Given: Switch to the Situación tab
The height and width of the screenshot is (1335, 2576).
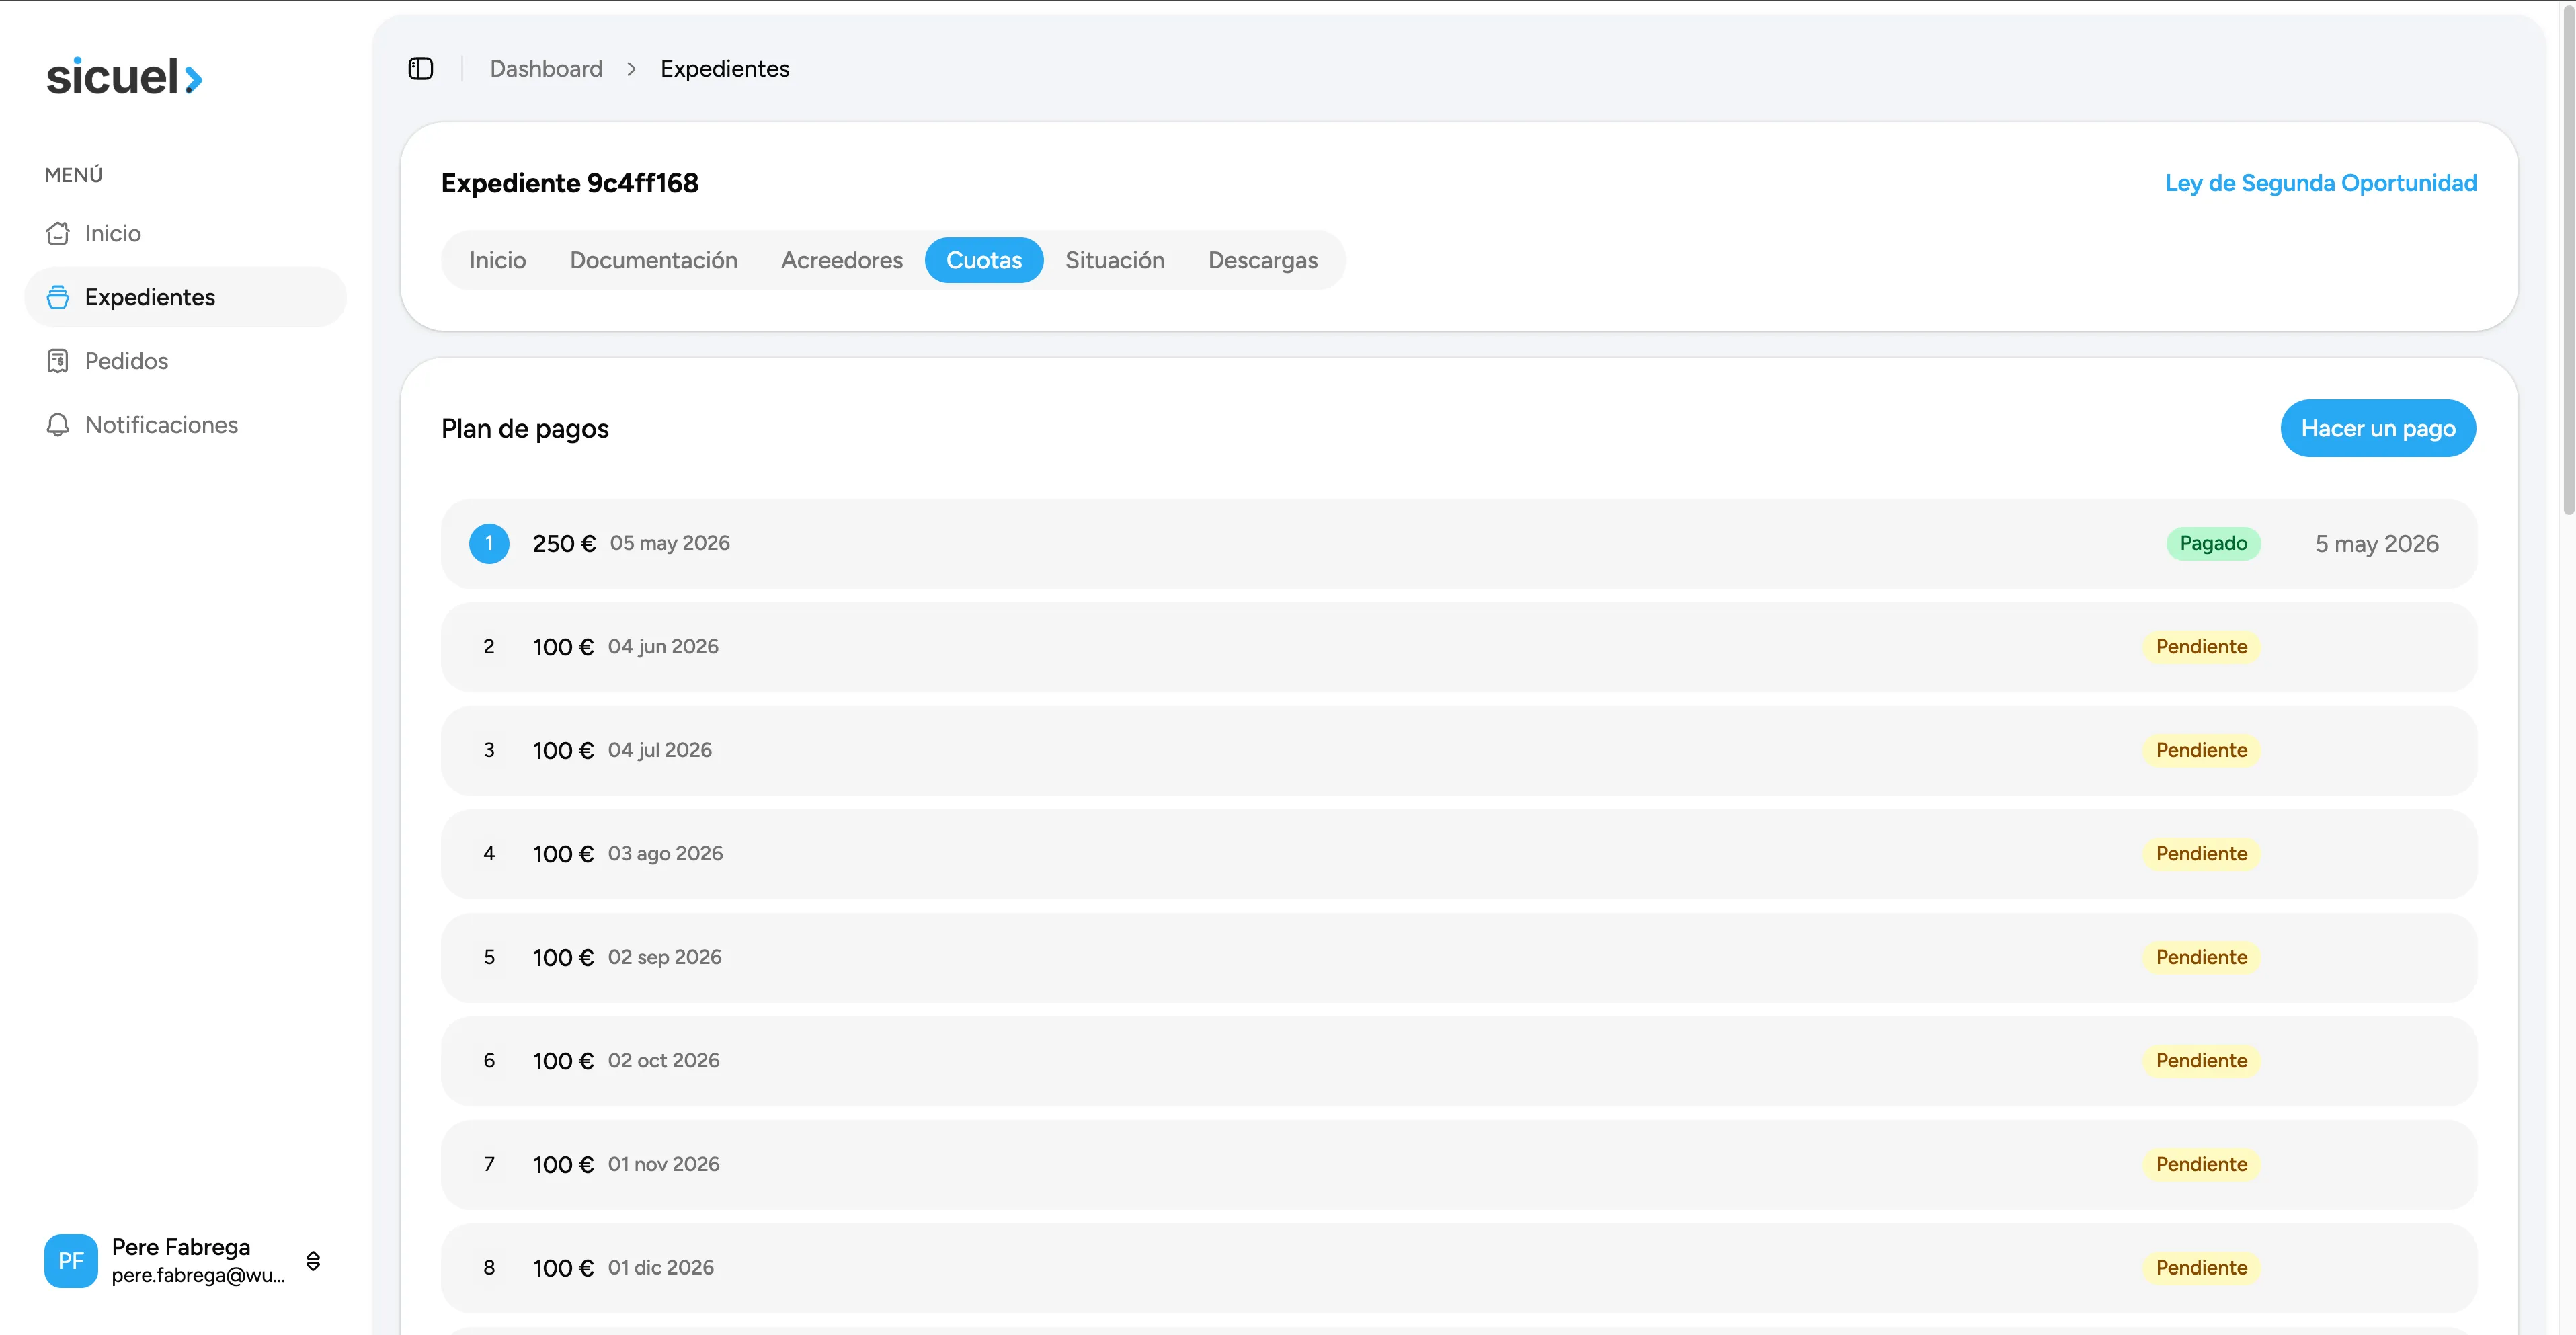Looking at the screenshot, I should coord(1115,260).
